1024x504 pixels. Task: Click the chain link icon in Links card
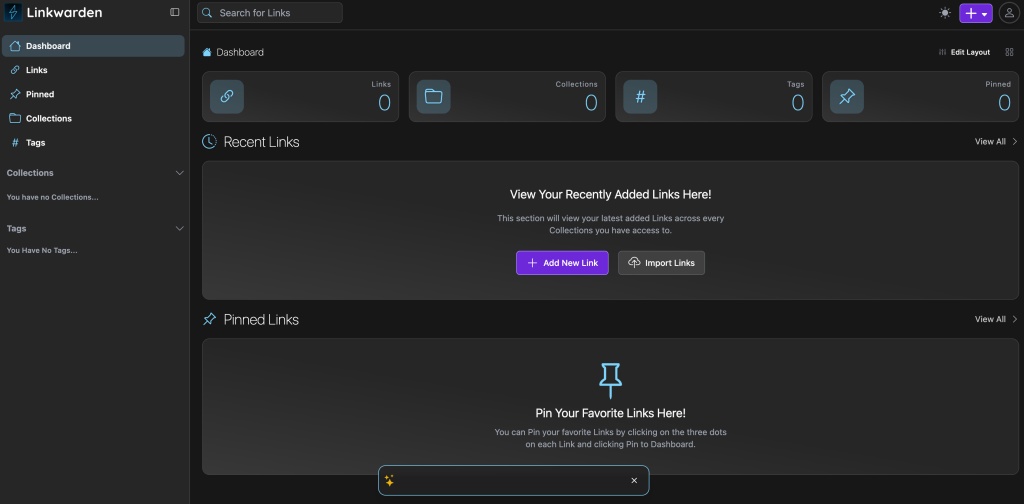[227, 96]
